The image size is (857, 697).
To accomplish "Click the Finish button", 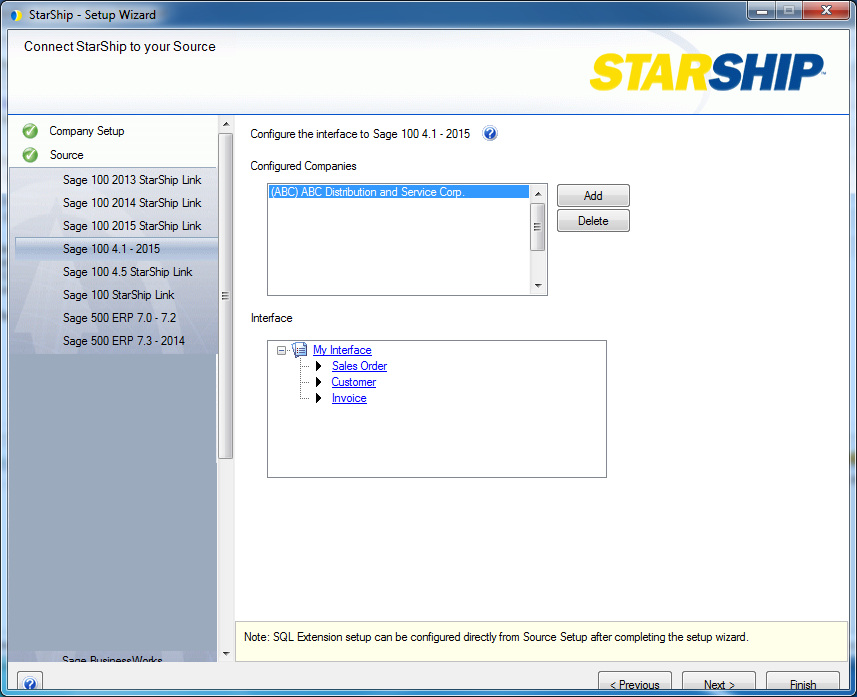I will click(x=803, y=683).
